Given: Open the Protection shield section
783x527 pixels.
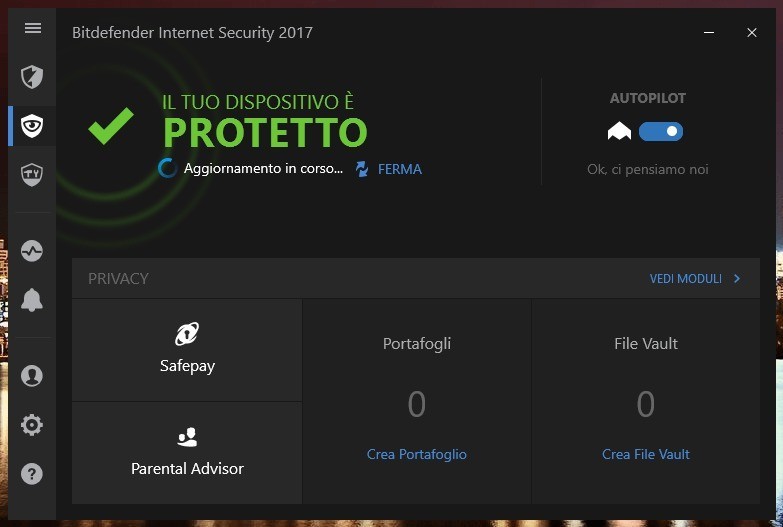Looking at the screenshot, I should click(x=32, y=76).
